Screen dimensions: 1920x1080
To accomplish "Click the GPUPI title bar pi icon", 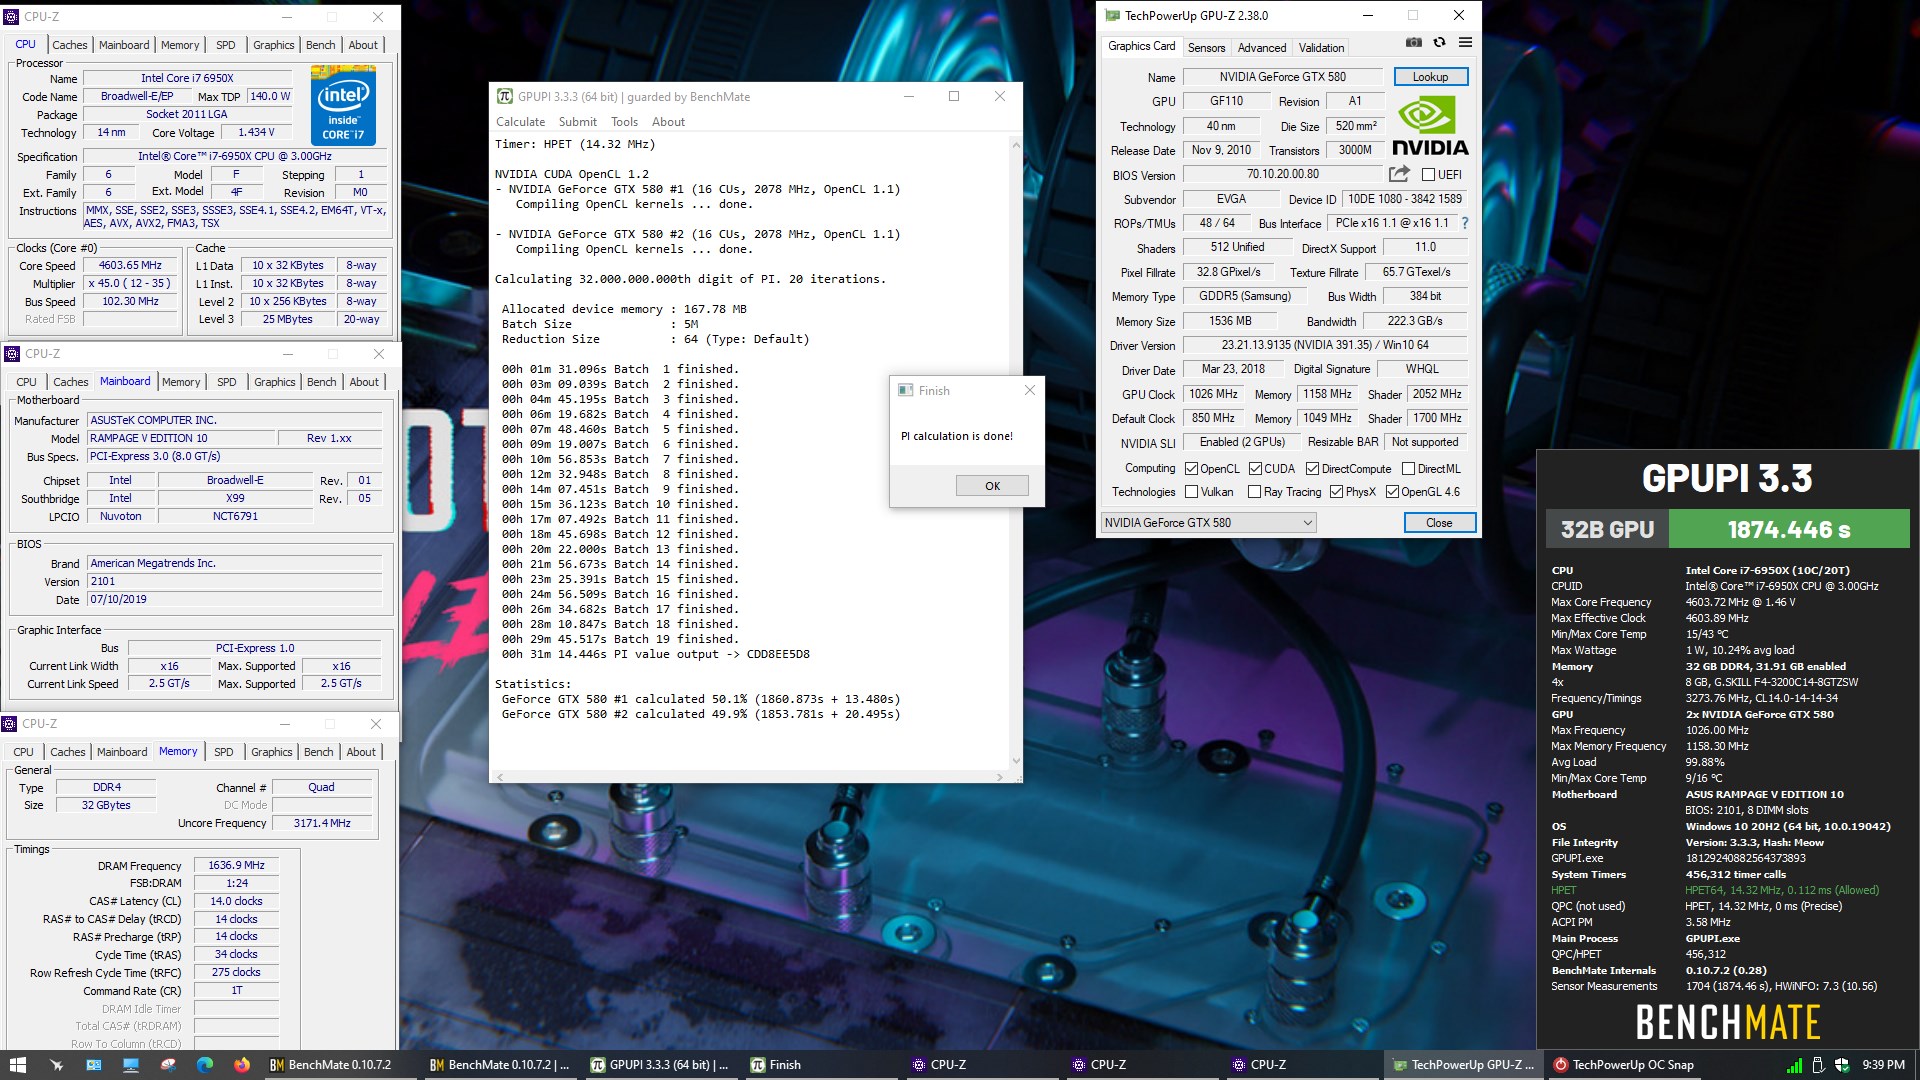I will click(x=505, y=96).
